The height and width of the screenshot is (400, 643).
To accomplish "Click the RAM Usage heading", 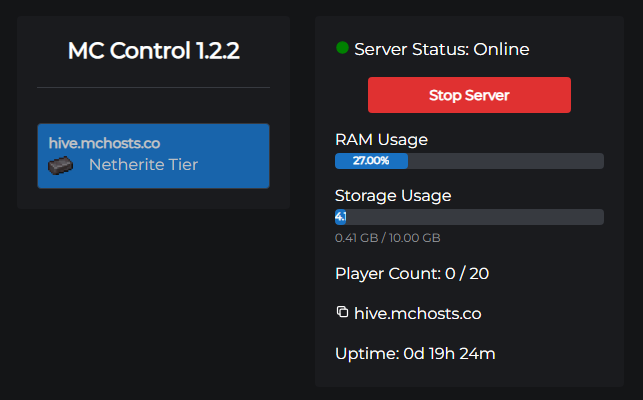I will pos(381,140).
